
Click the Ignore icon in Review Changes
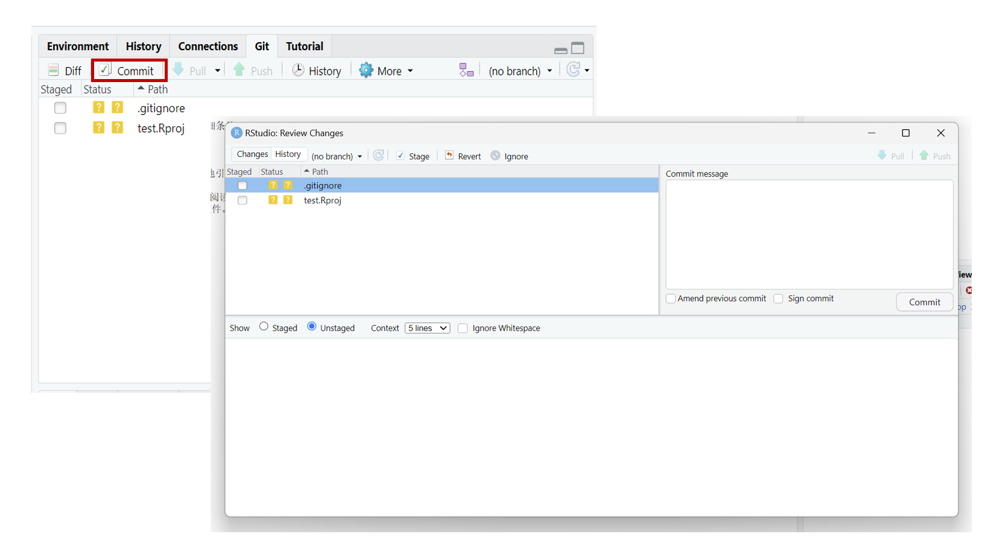click(x=495, y=156)
